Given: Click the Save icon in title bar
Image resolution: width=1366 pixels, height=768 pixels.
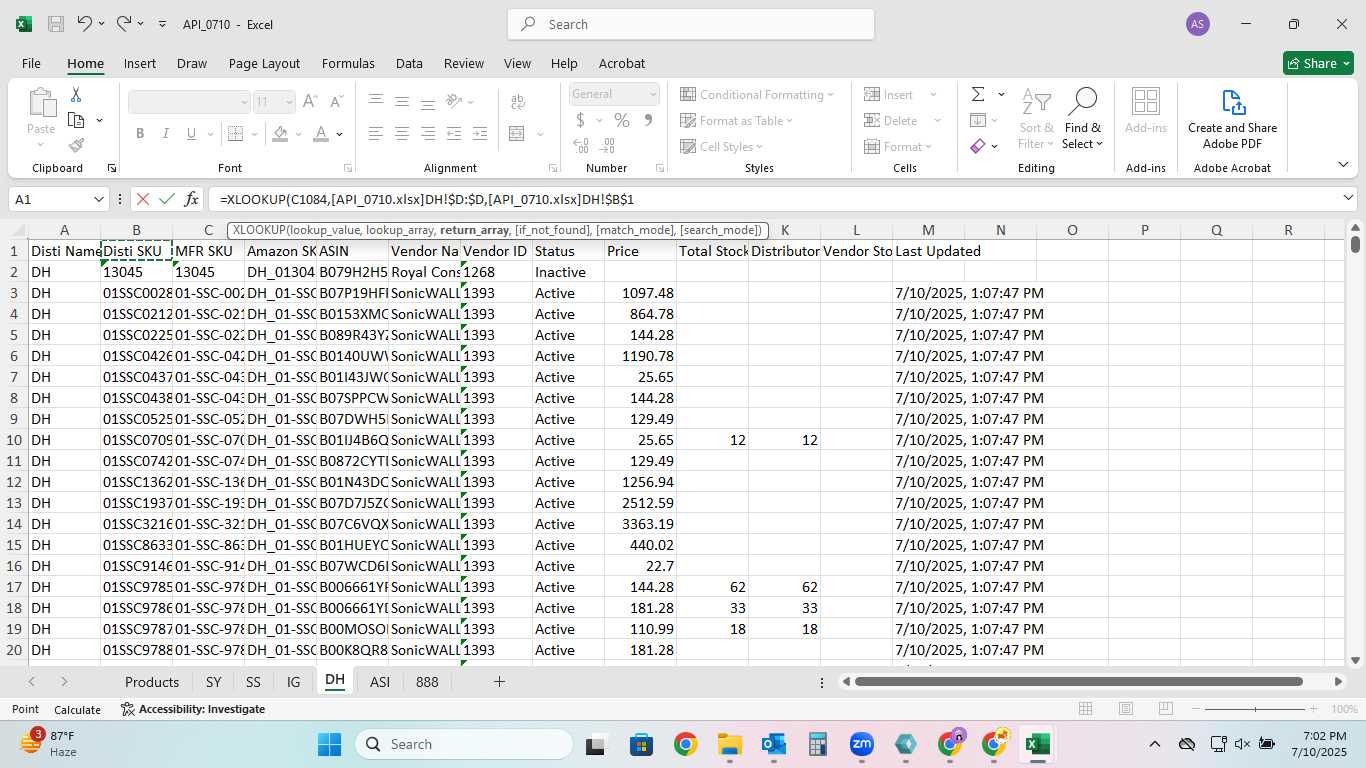Looking at the screenshot, I should coord(56,24).
